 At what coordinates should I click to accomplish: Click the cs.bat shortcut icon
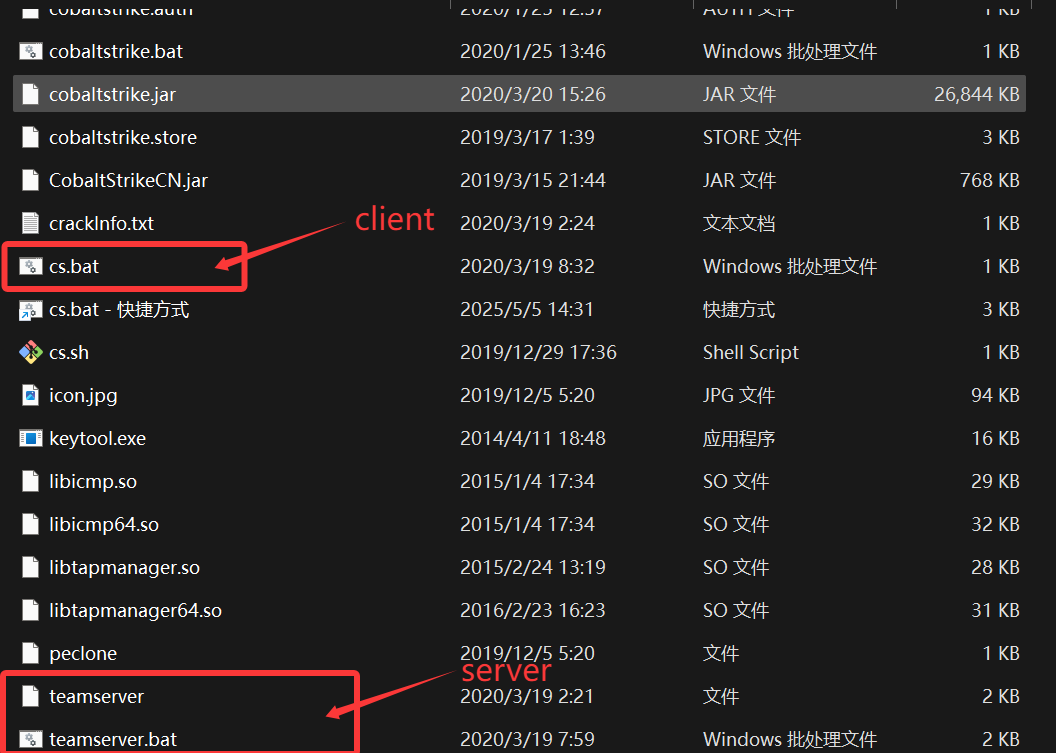30,310
